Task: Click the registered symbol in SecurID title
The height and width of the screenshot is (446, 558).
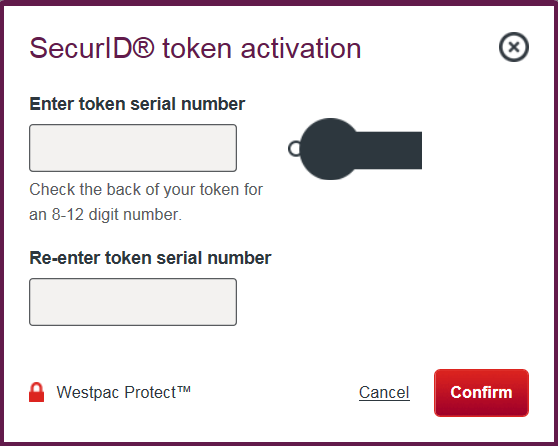Action: pos(143,47)
